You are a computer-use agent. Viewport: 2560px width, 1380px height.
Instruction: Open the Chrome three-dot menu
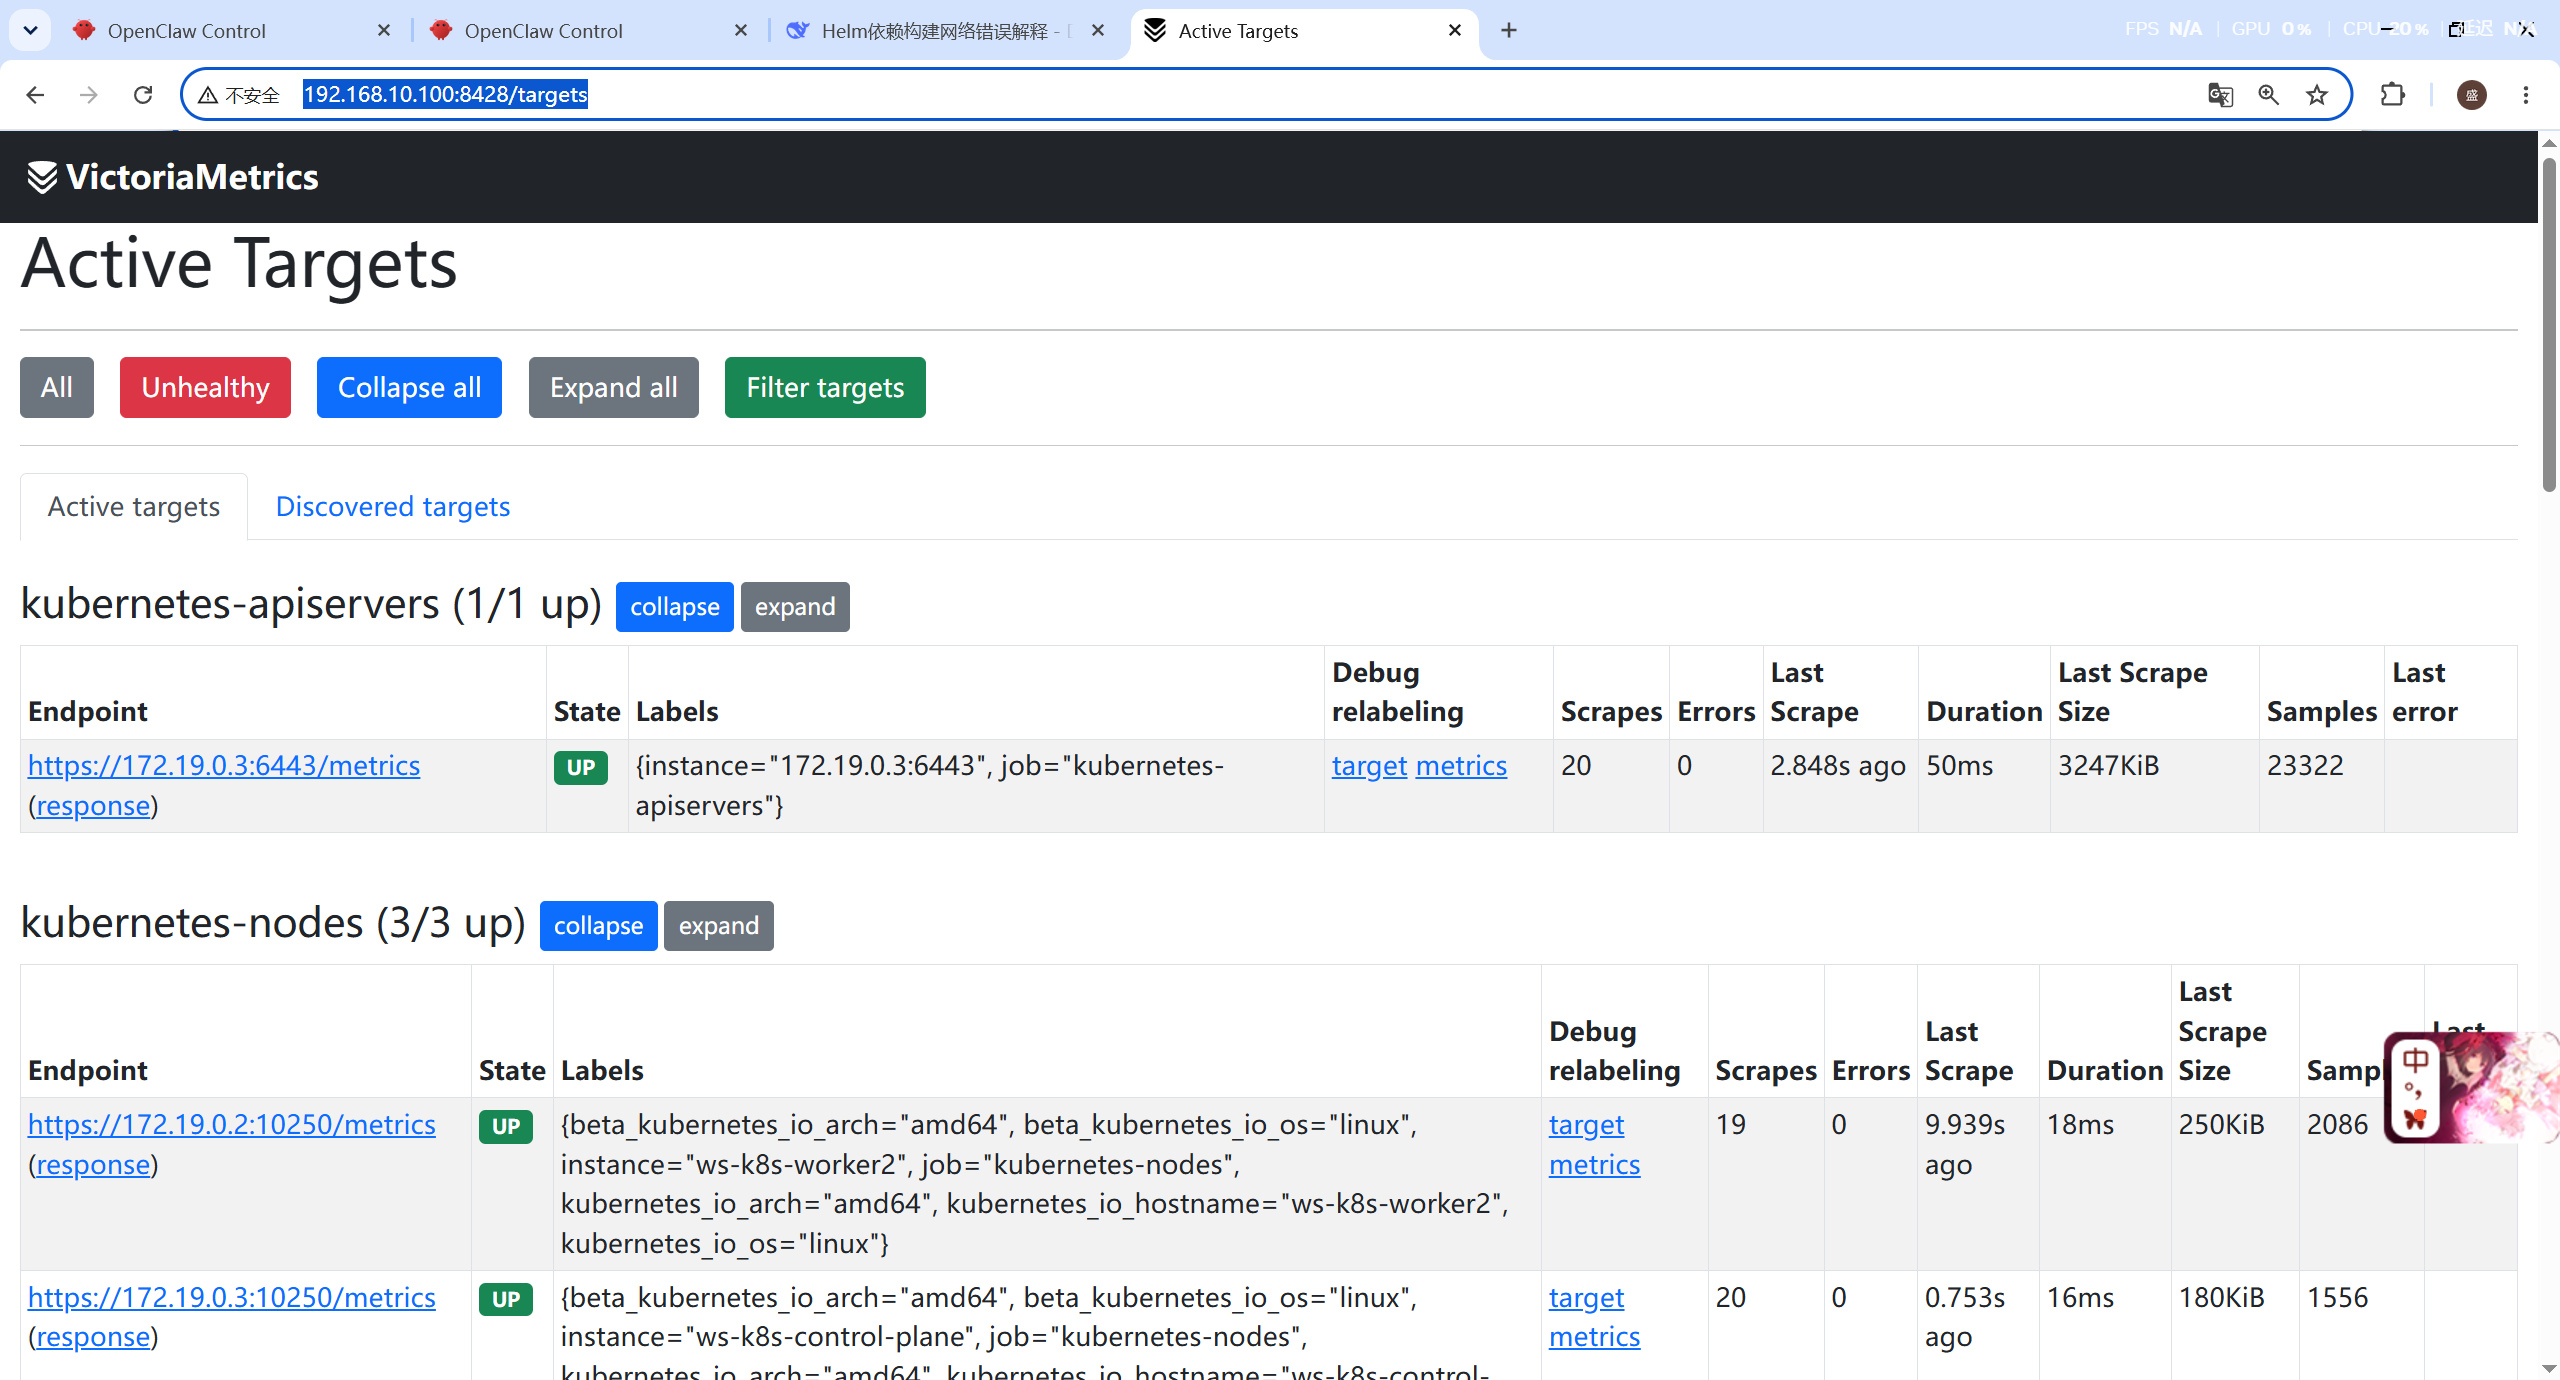2526,95
